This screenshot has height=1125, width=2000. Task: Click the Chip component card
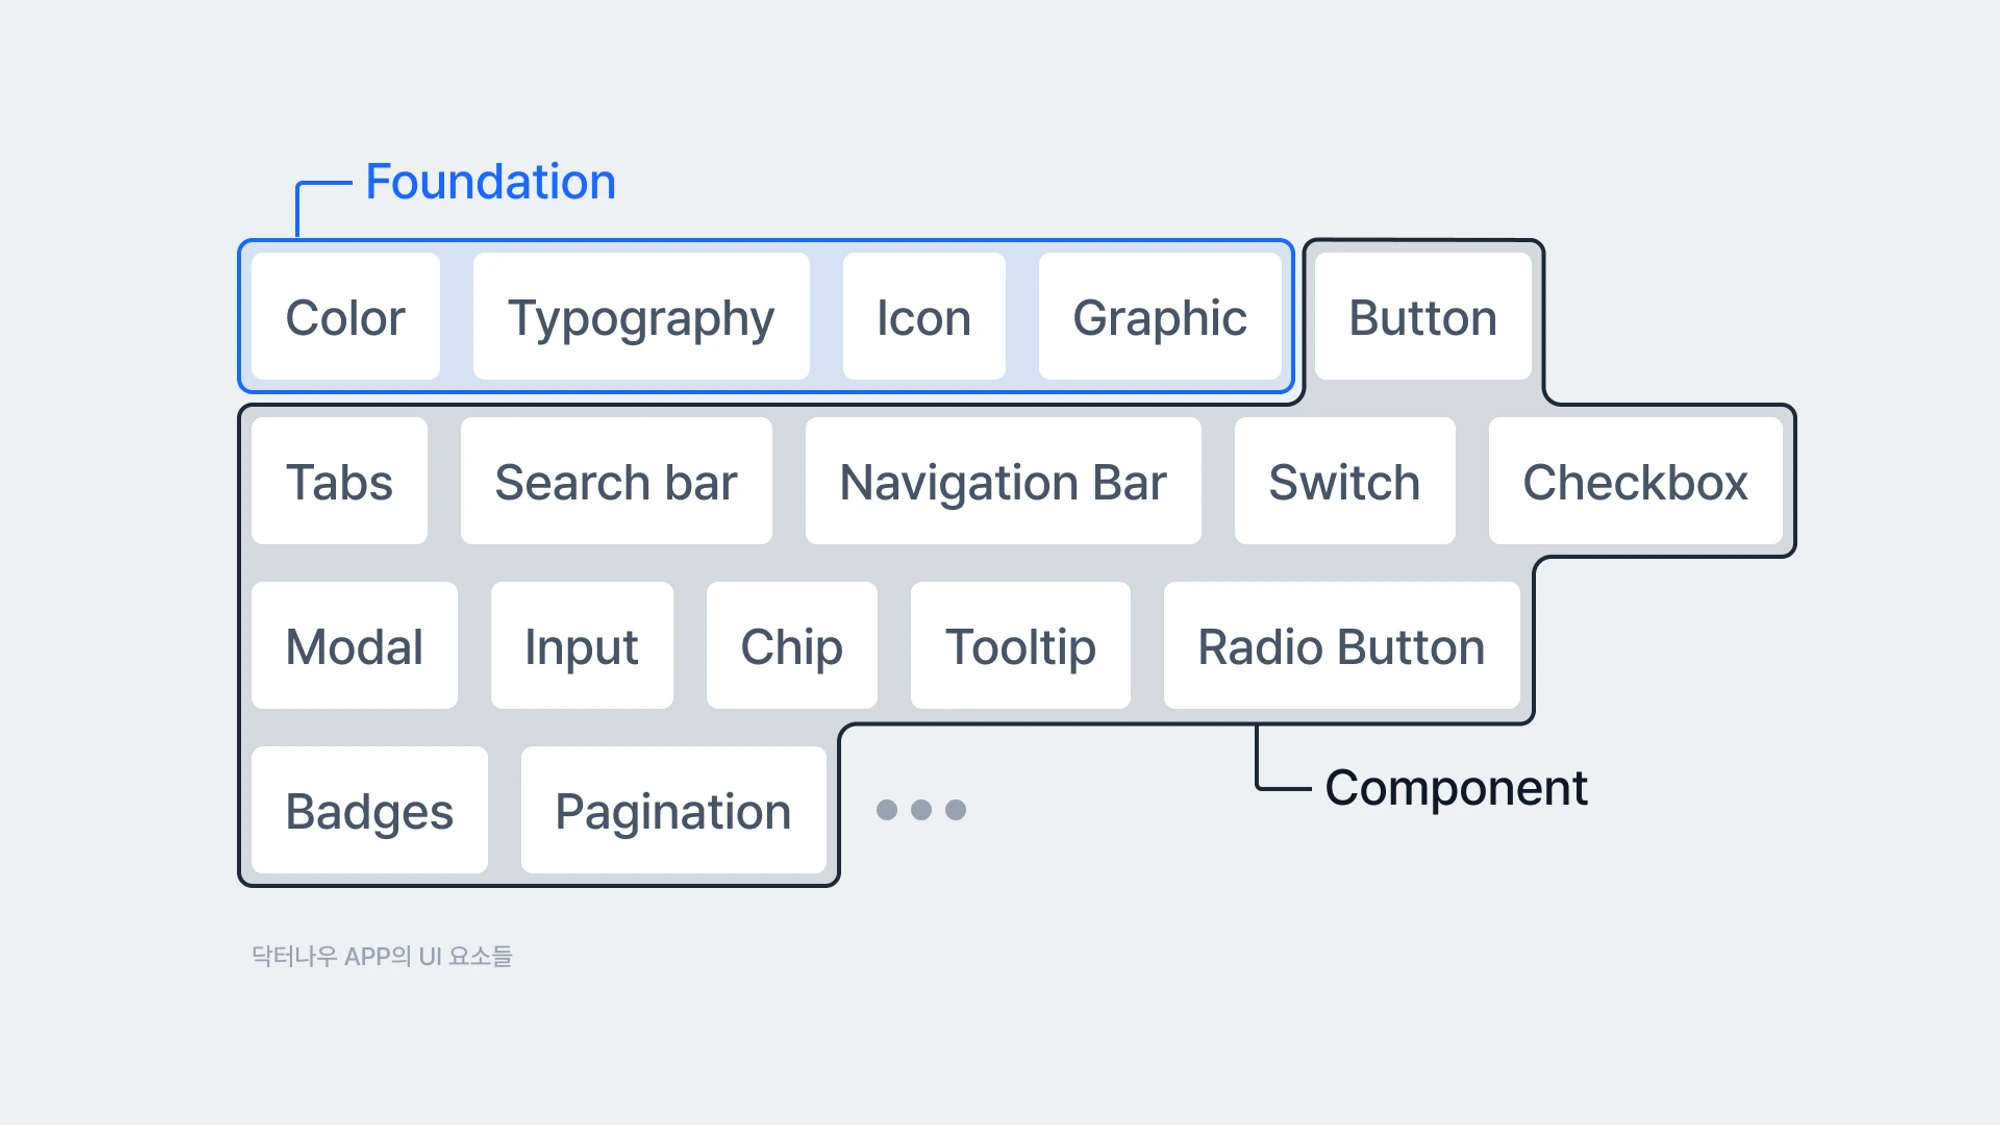tap(792, 646)
